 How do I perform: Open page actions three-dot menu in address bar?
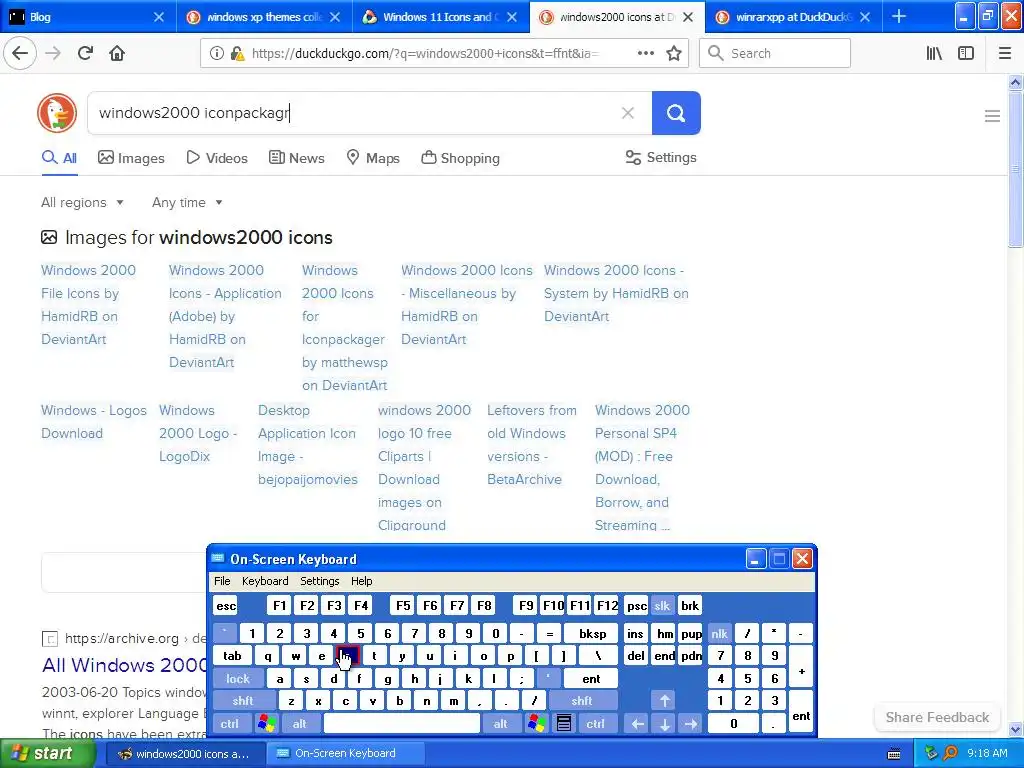645,53
